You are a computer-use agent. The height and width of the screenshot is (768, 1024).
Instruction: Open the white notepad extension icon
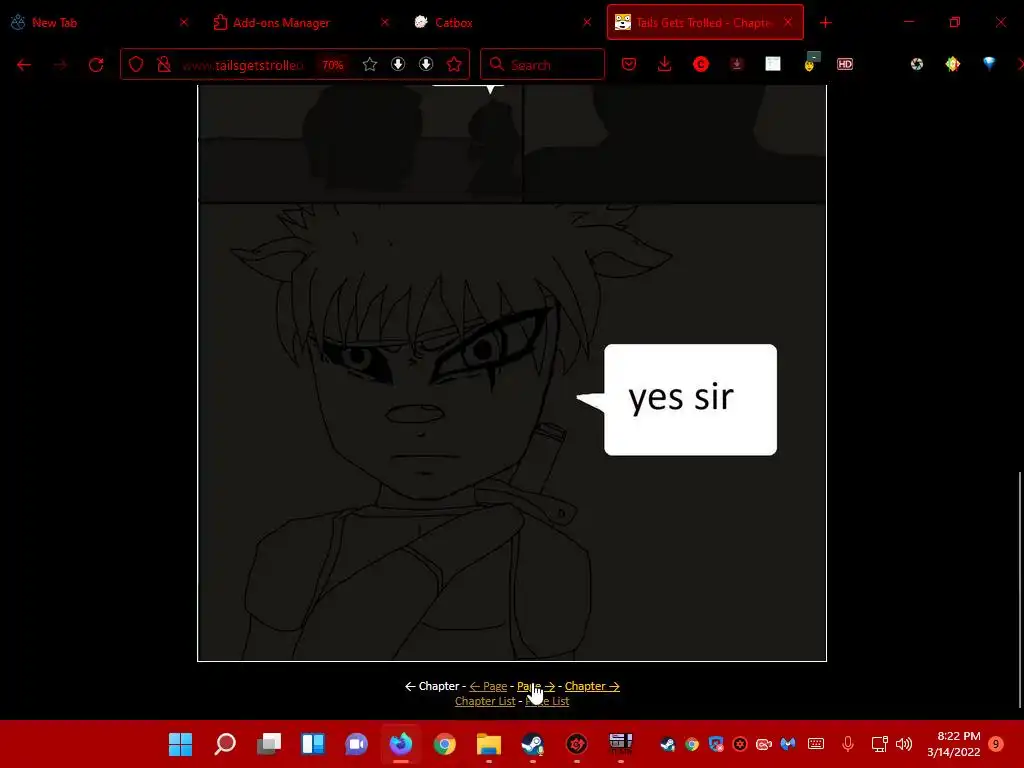[773, 64]
